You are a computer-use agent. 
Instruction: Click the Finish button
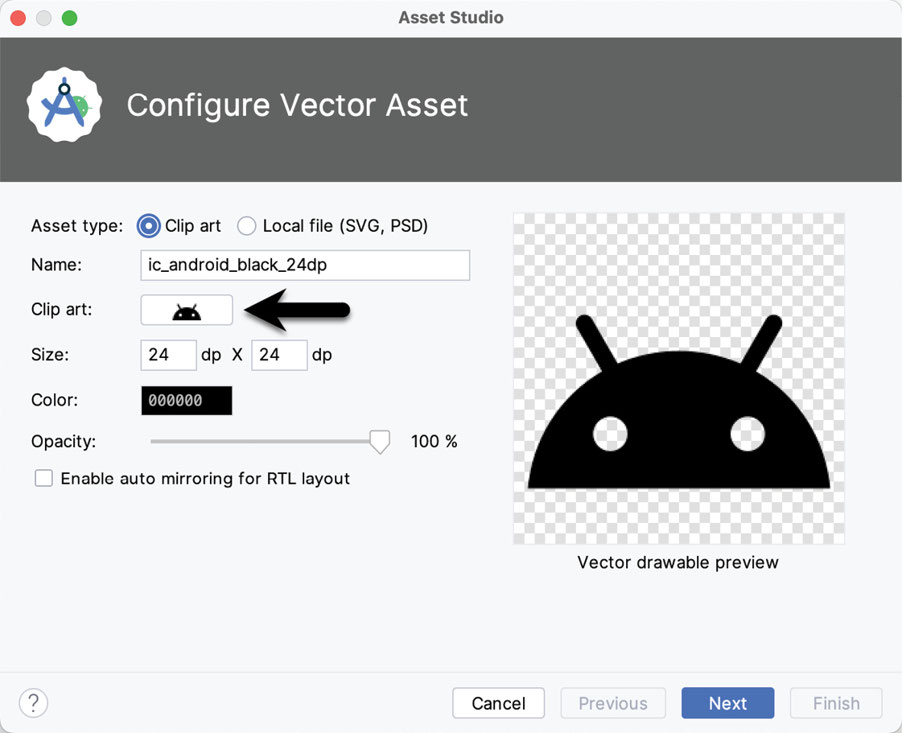click(836, 703)
